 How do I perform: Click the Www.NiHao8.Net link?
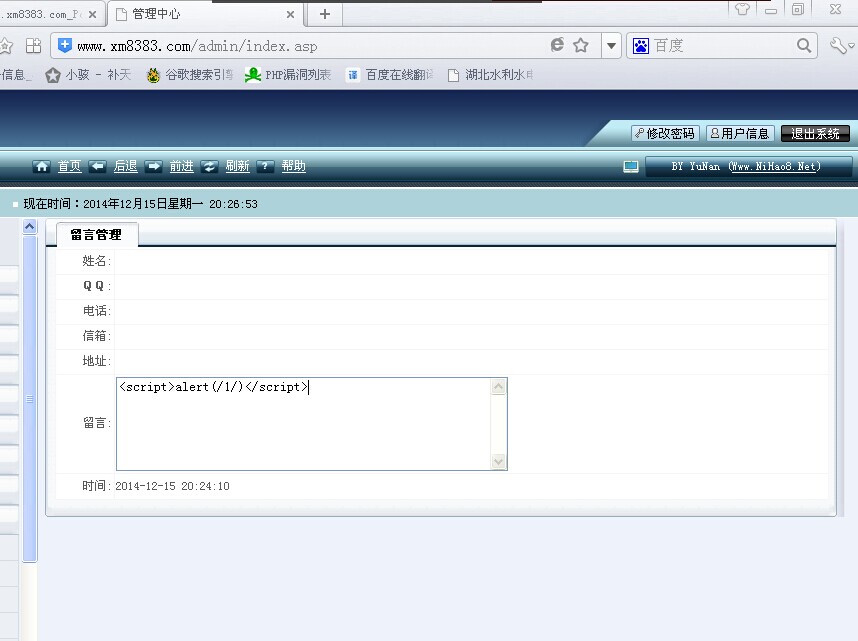[774, 166]
